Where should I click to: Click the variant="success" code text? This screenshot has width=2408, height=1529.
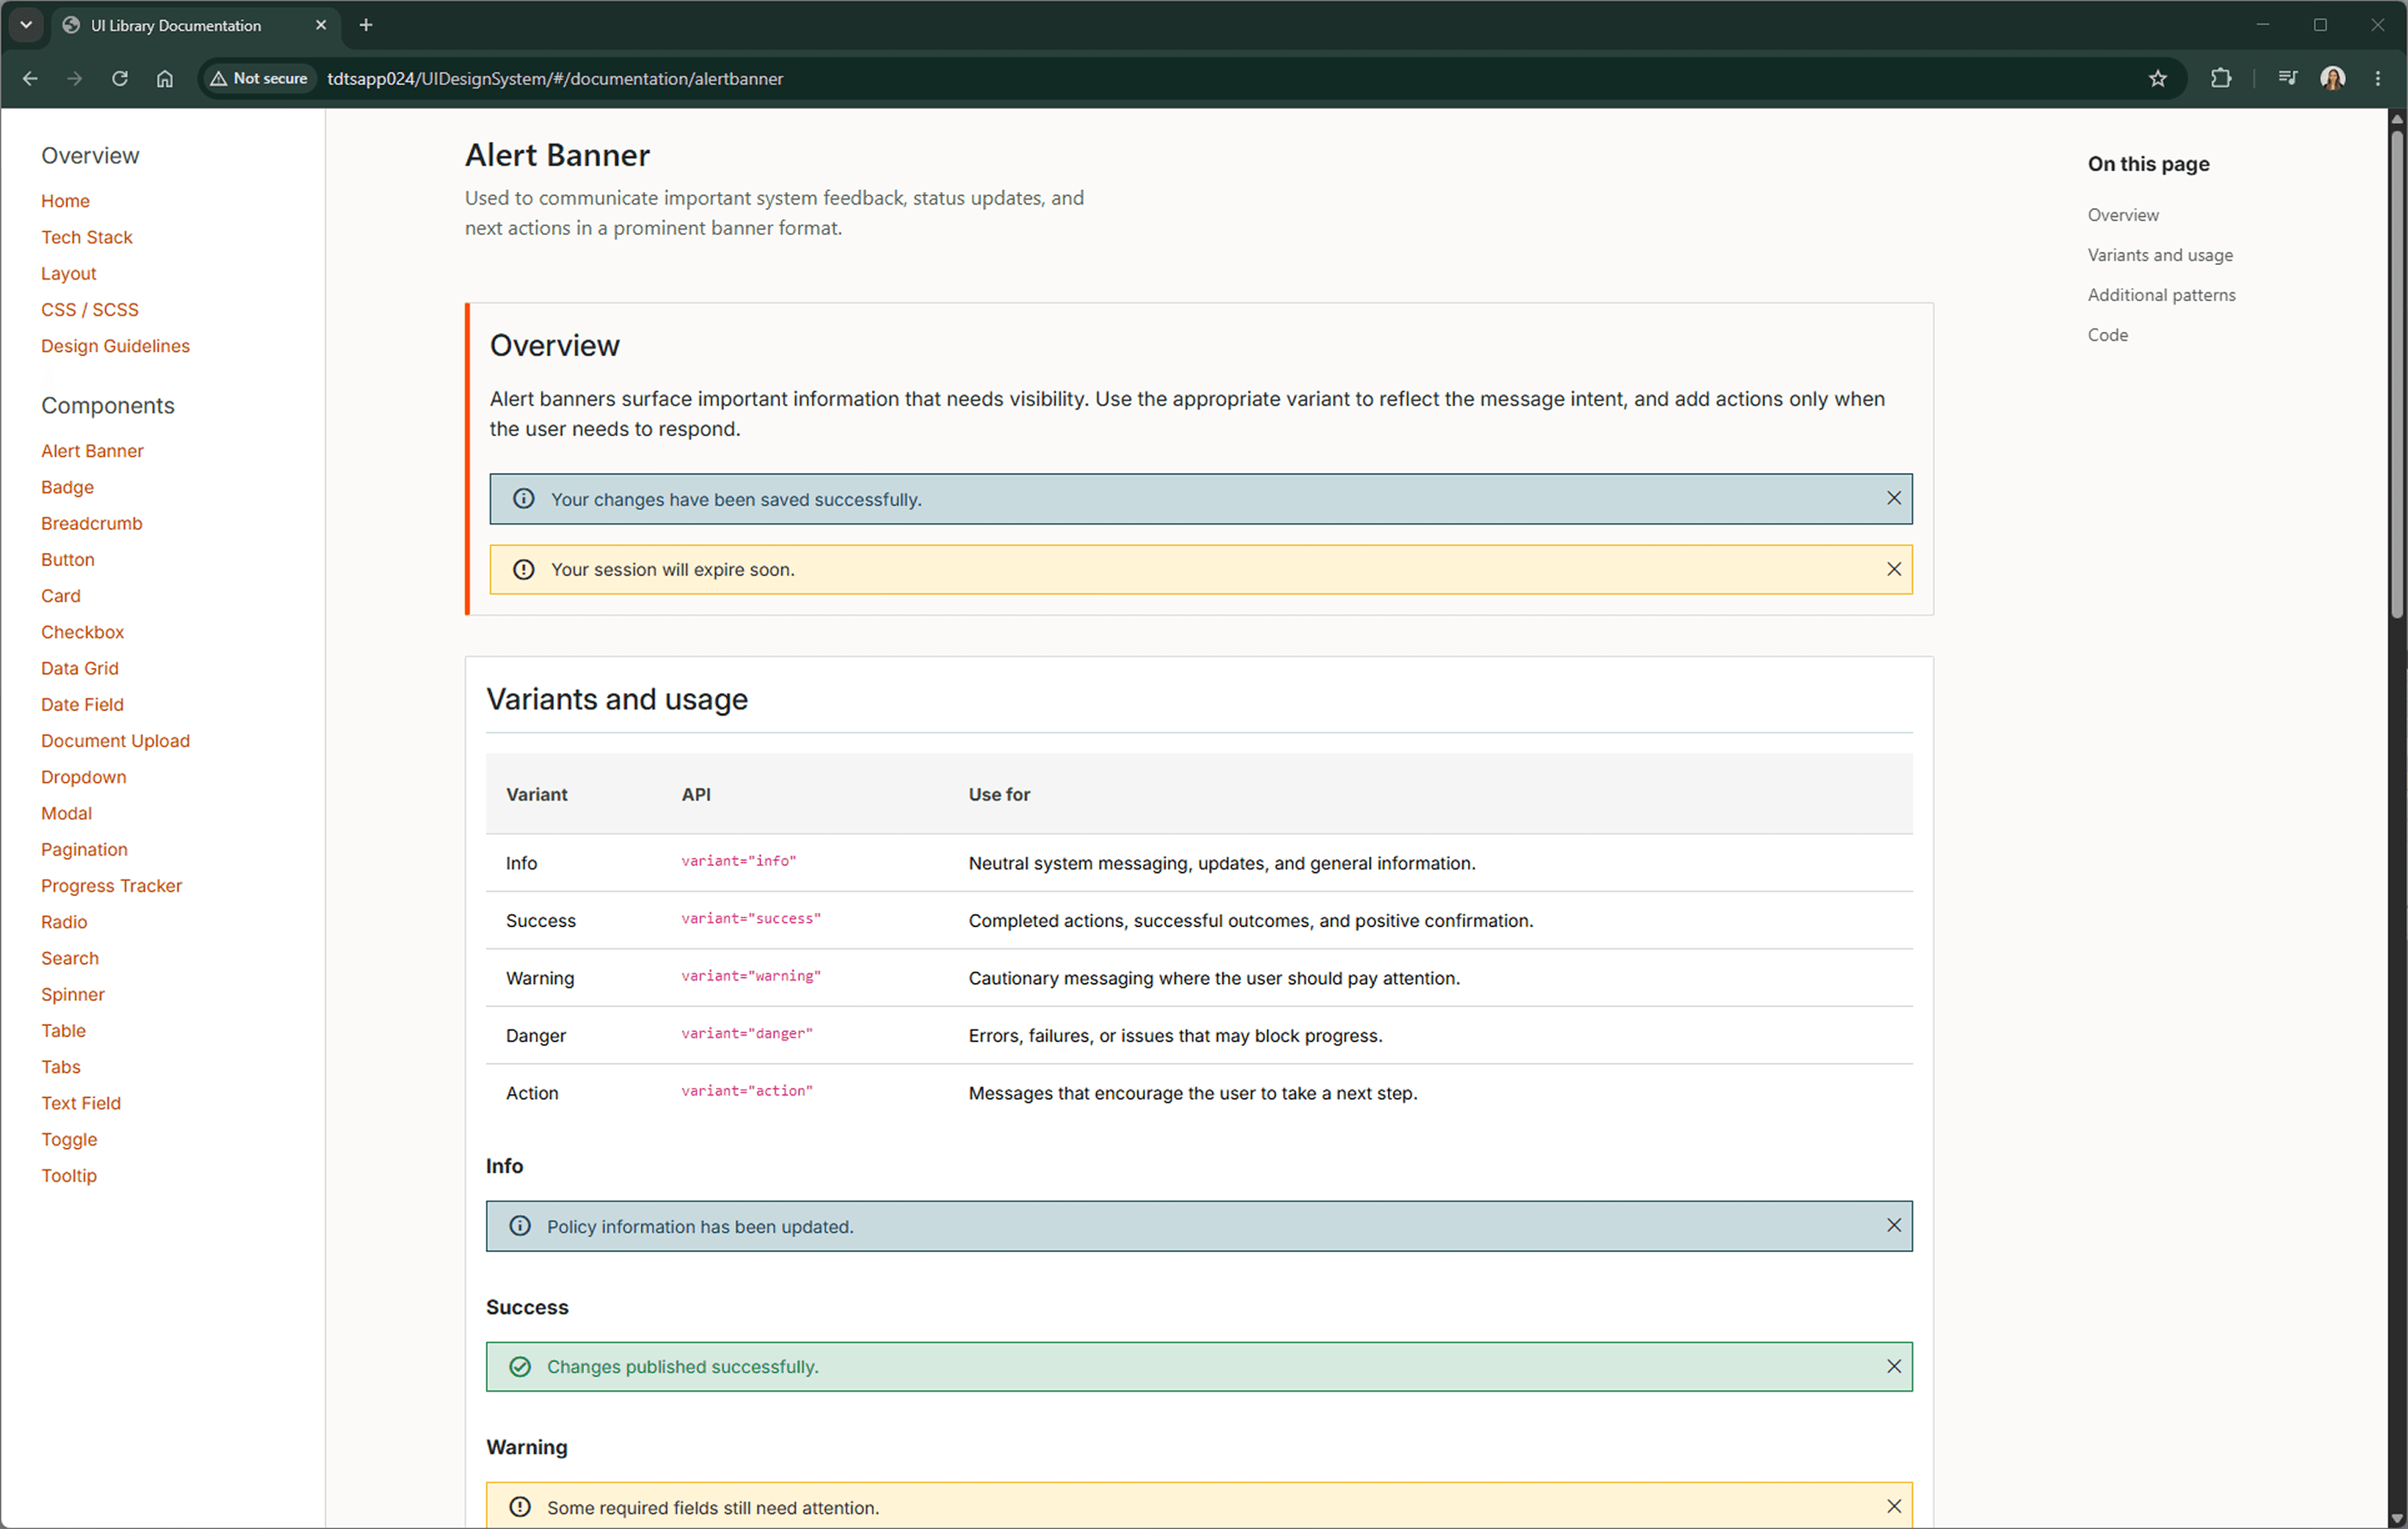coord(750,918)
